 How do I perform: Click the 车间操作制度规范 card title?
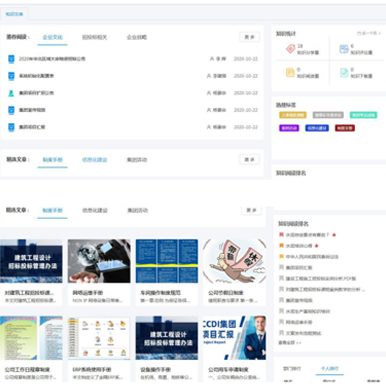click(x=160, y=293)
